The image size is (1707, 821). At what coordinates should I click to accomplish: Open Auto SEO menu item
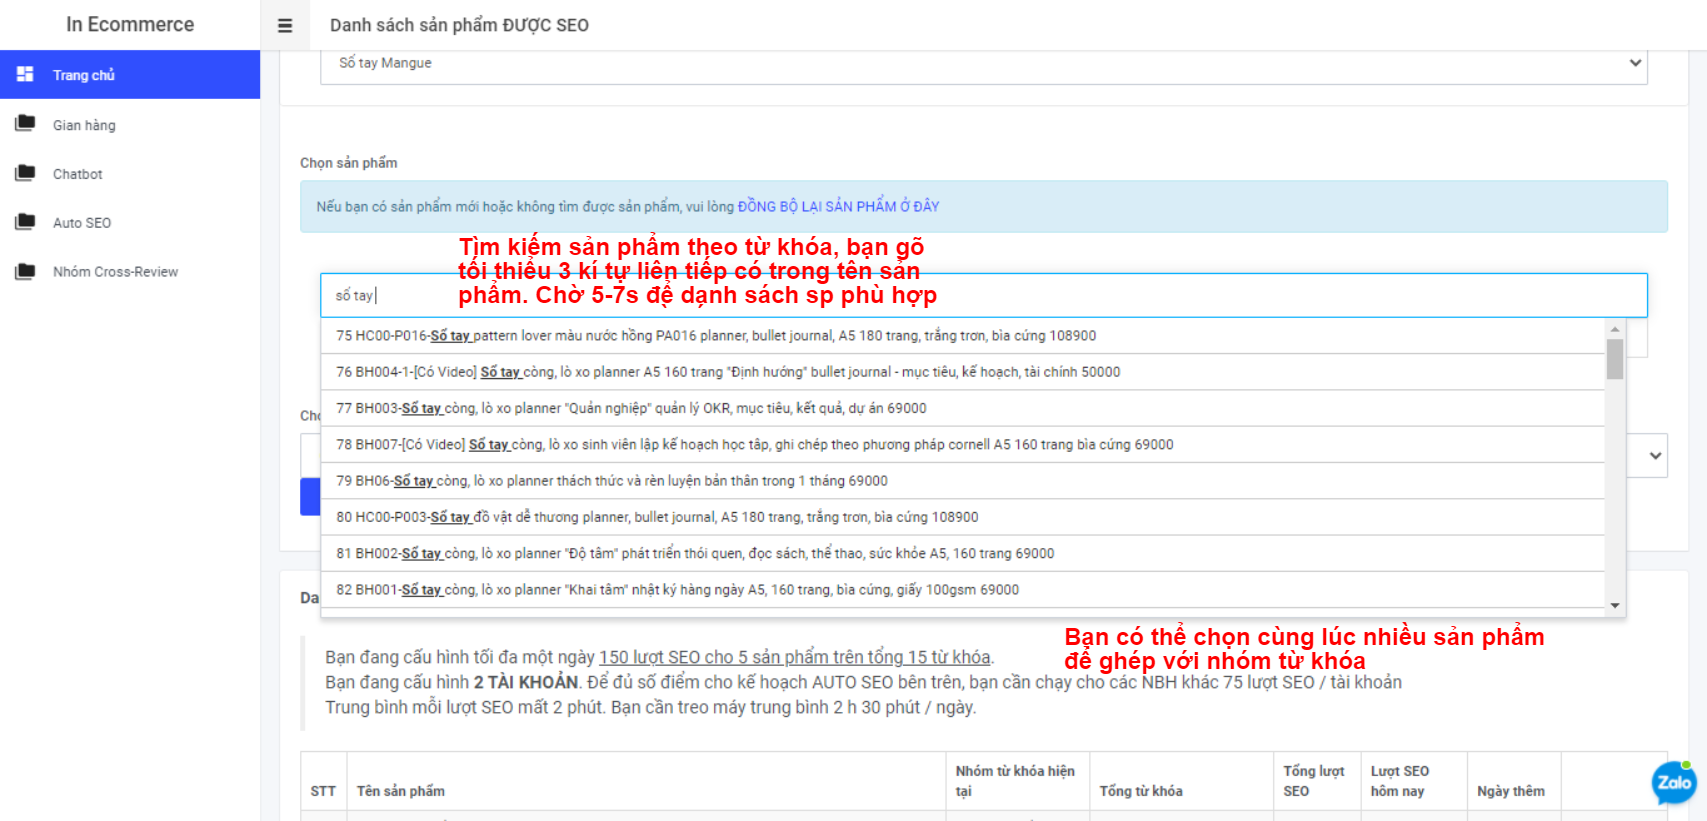point(130,223)
